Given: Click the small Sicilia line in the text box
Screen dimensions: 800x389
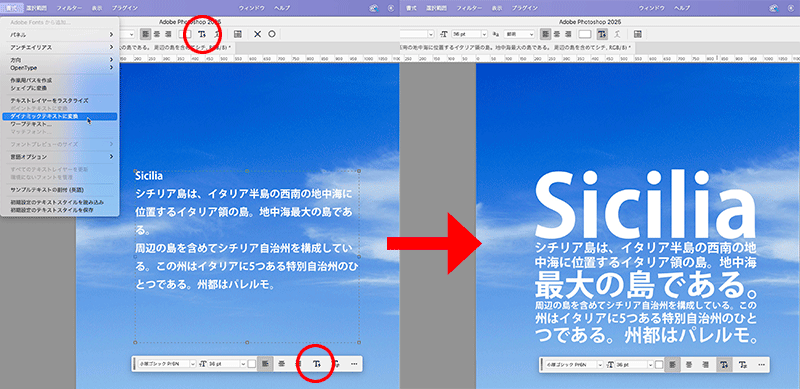Looking at the screenshot, I should [149, 176].
